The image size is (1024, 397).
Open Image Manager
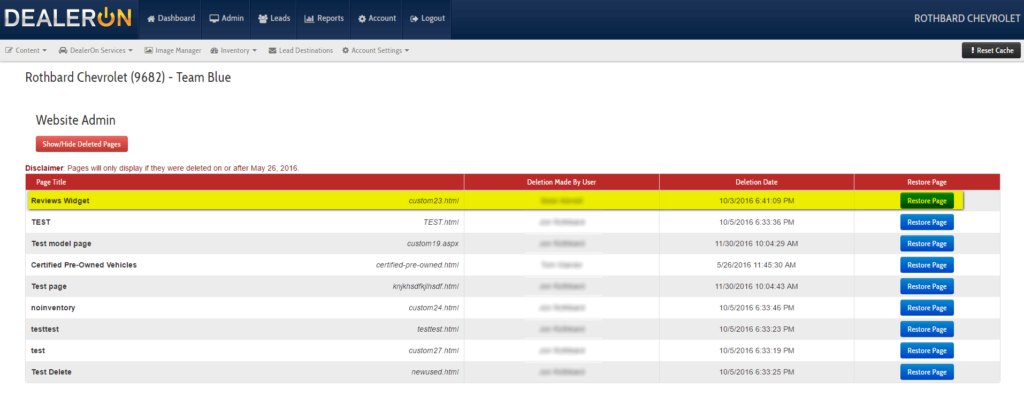pyautogui.click(x=173, y=50)
